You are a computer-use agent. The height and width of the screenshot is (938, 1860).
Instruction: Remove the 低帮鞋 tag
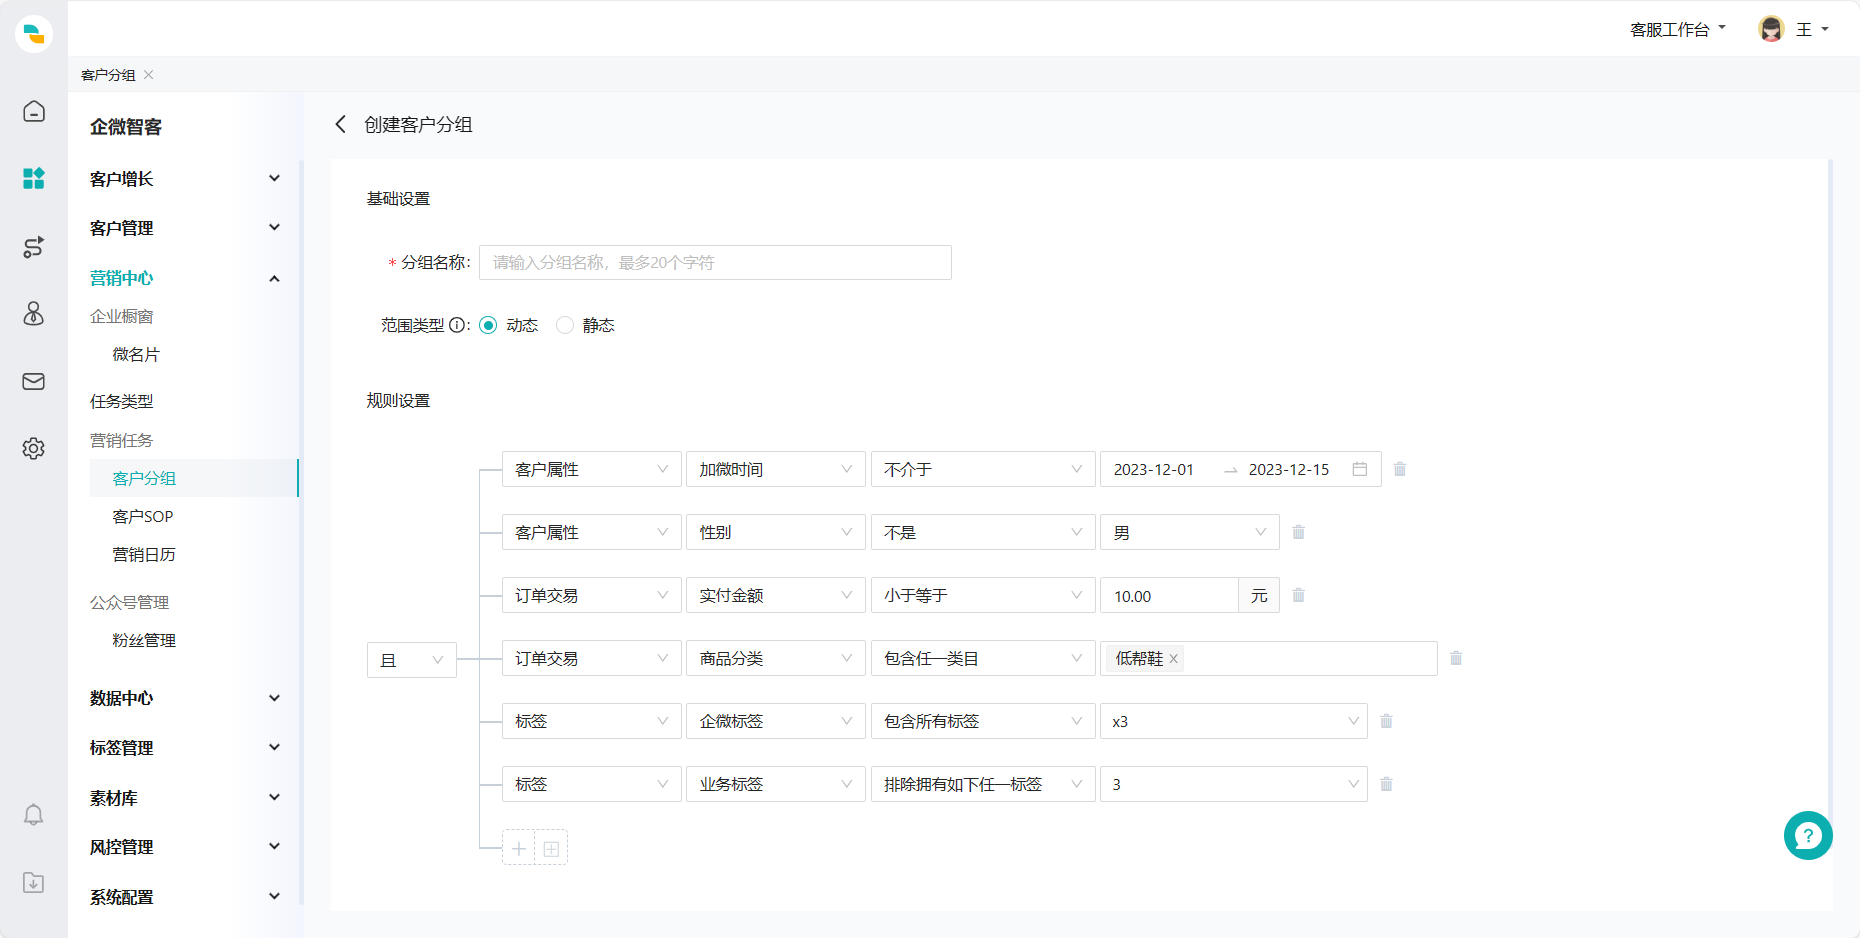(x=1174, y=659)
